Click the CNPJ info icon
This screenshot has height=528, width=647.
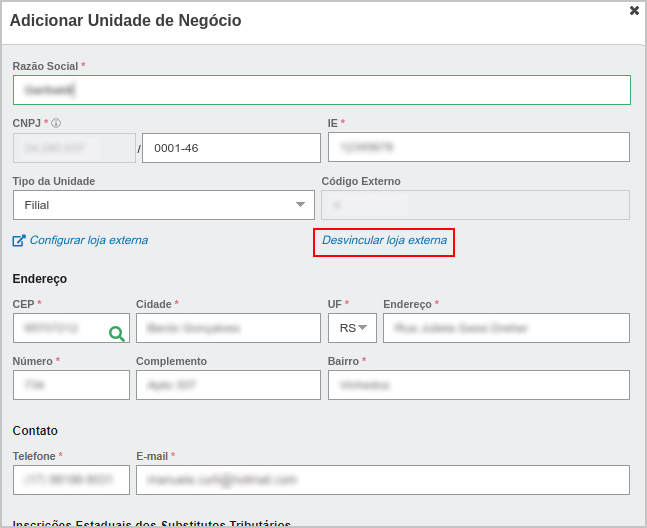coord(56,123)
